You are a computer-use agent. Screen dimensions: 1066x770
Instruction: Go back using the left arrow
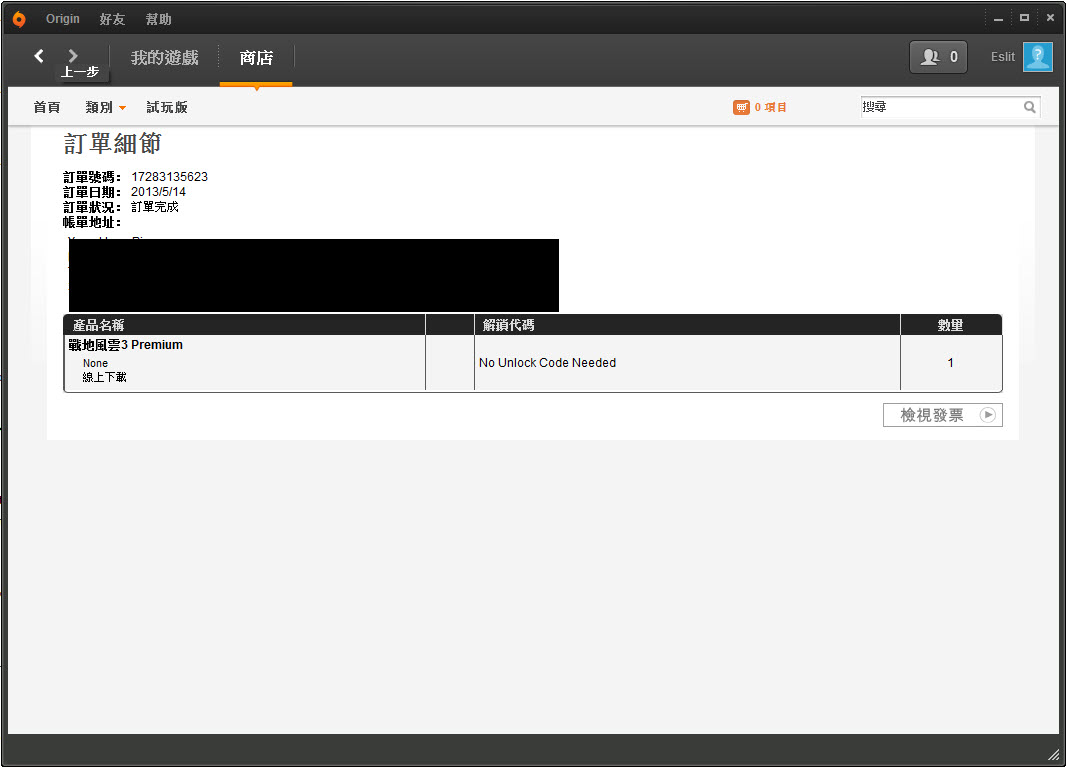39,56
